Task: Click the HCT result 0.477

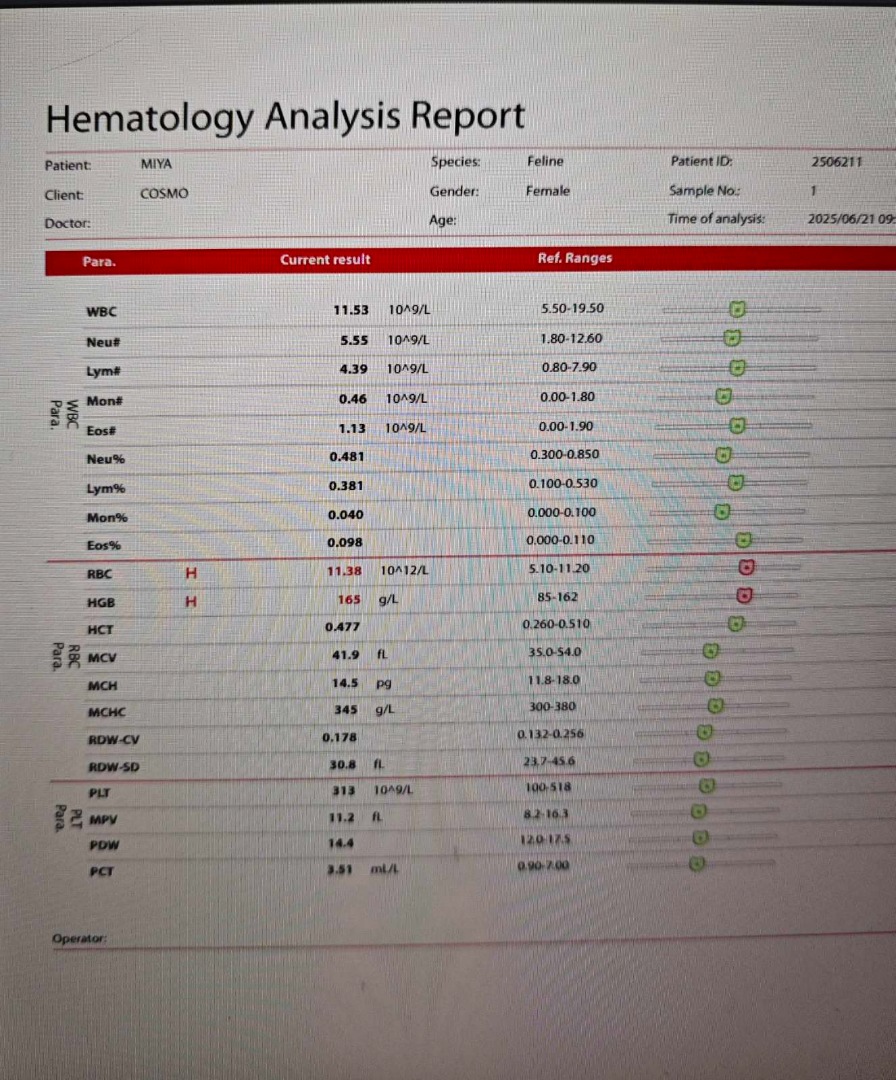Action: 342,627
